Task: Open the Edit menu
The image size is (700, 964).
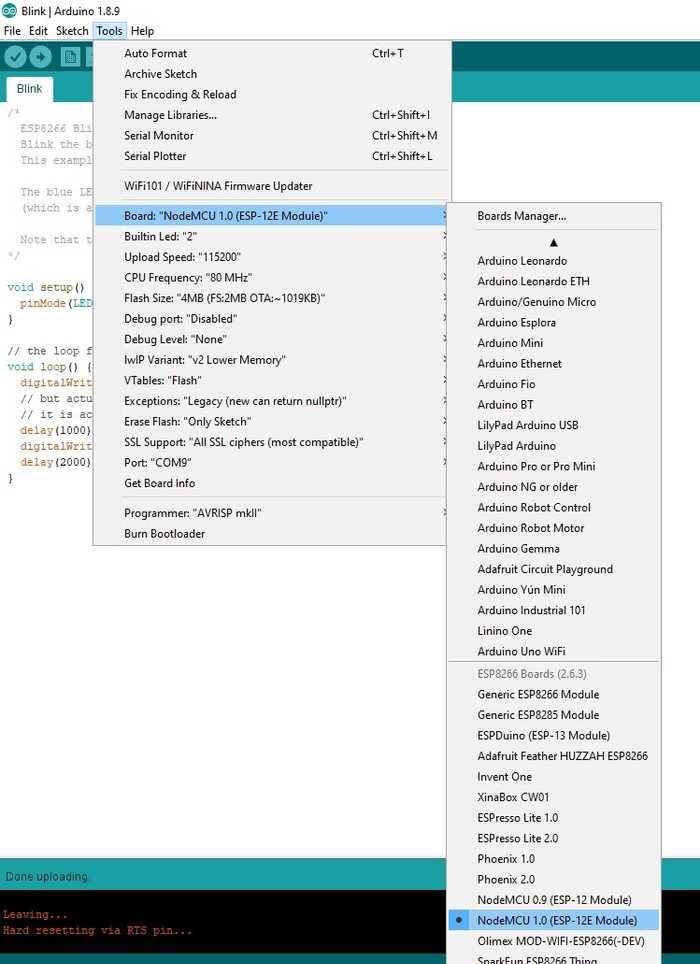Action: [38, 31]
